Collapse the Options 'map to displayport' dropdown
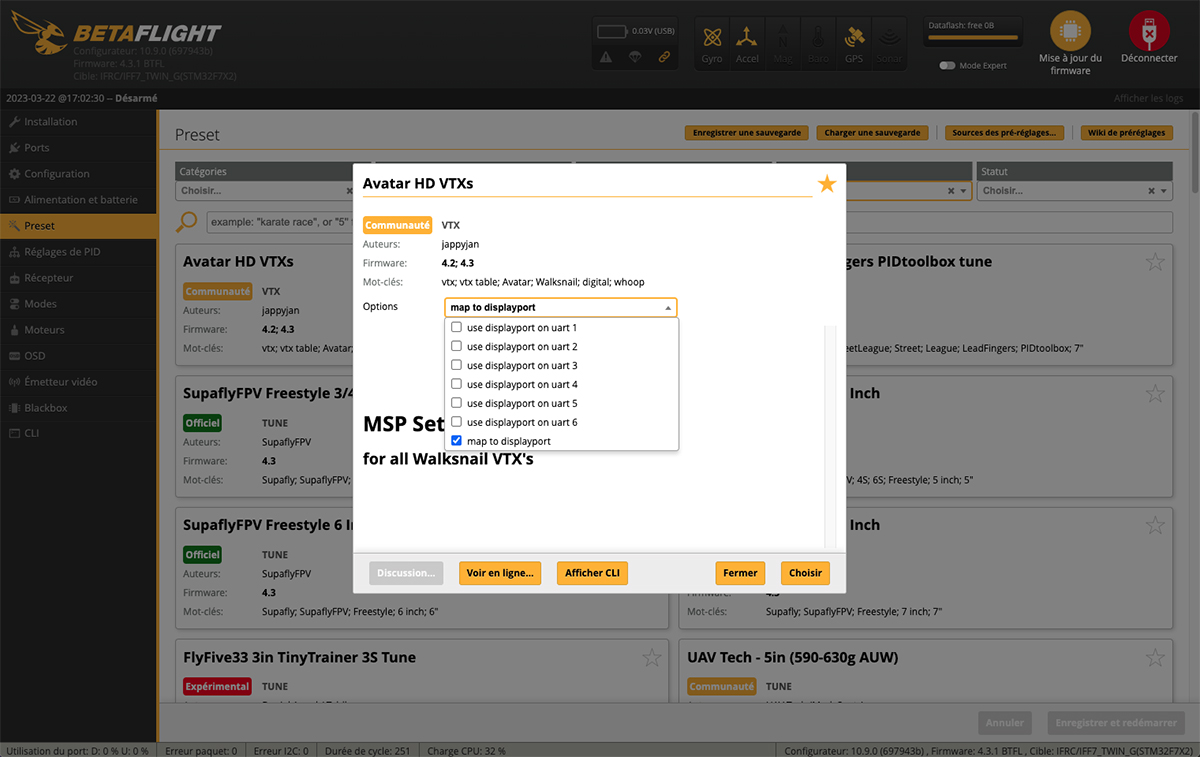Image resolution: width=1200 pixels, height=757 pixels. tap(561, 308)
